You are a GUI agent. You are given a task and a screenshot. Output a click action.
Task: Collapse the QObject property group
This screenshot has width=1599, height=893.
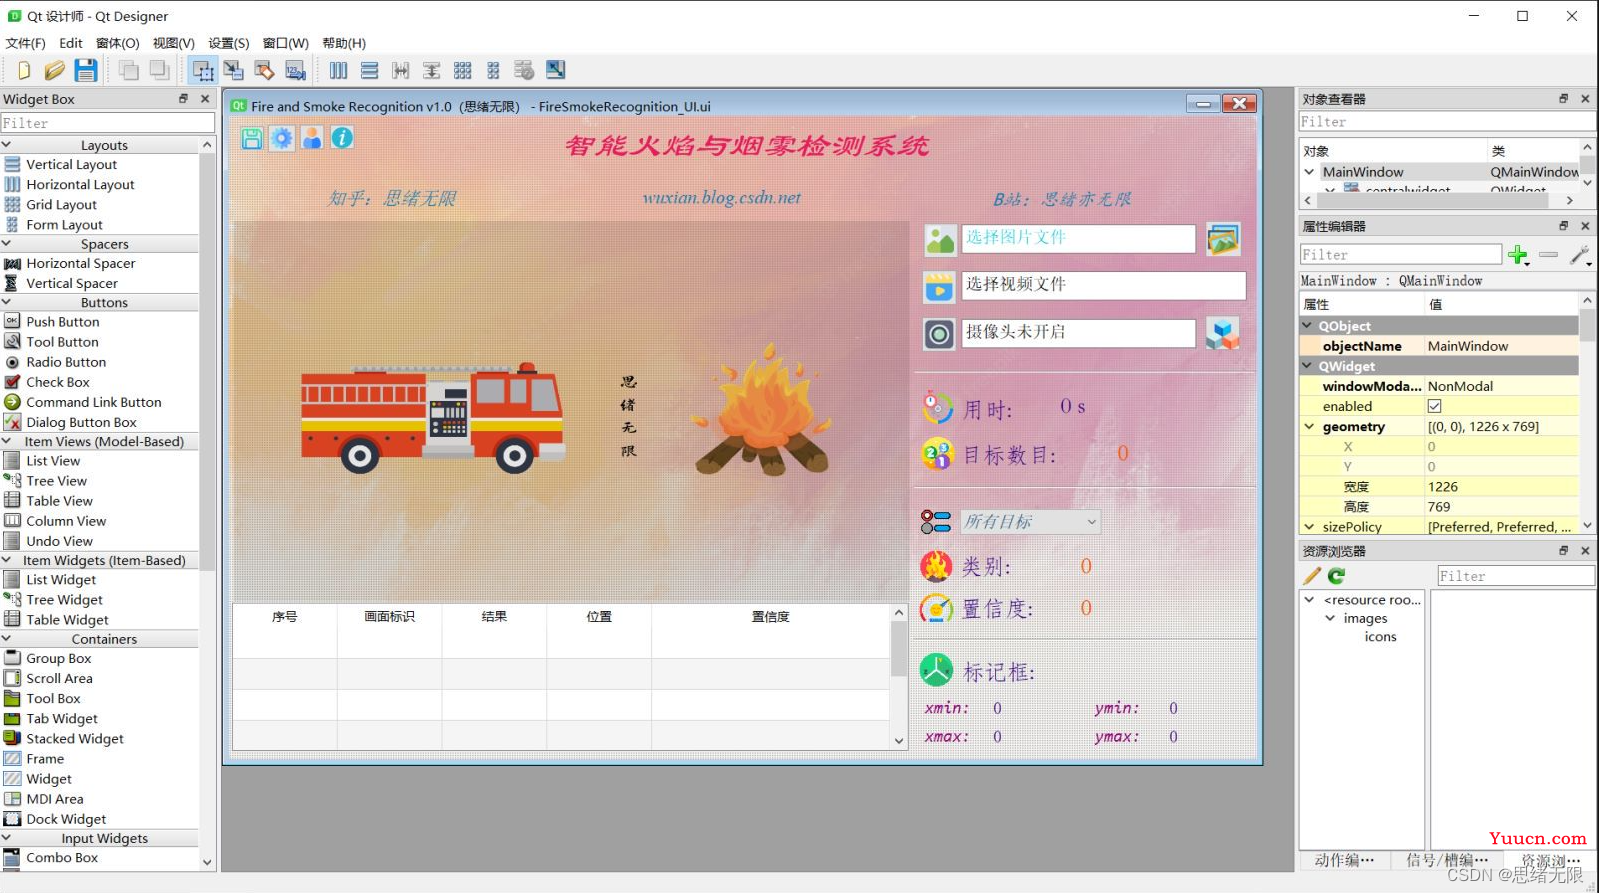tap(1308, 326)
